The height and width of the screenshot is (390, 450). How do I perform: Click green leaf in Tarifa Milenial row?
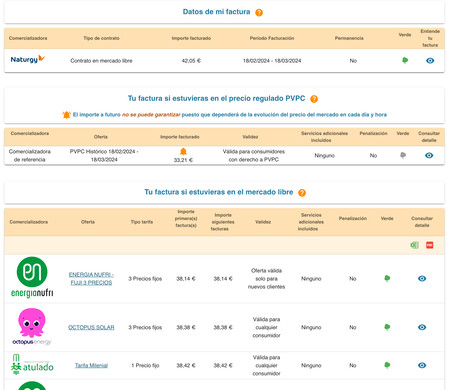click(x=387, y=365)
